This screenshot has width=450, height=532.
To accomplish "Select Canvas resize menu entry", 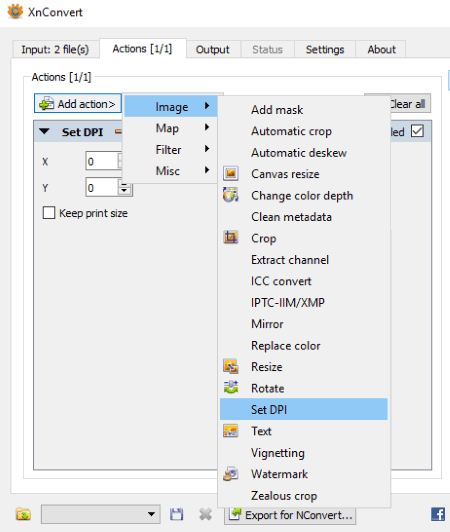I will 304,174.
